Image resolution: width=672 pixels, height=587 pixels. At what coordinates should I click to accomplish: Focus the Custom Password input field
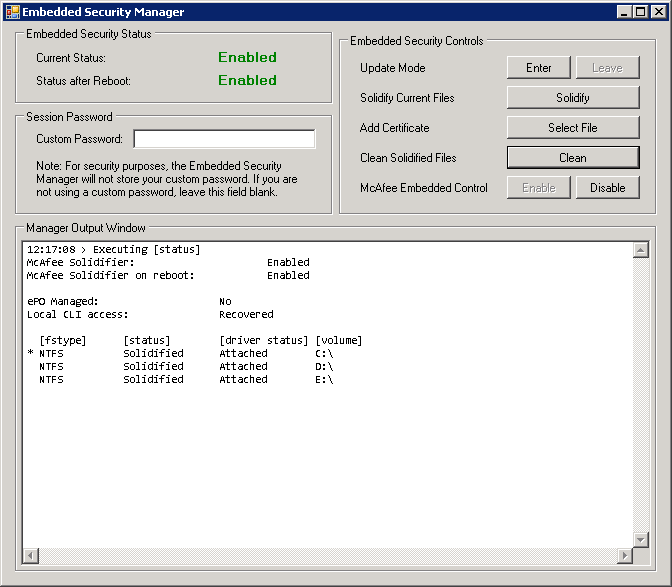(224, 139)
